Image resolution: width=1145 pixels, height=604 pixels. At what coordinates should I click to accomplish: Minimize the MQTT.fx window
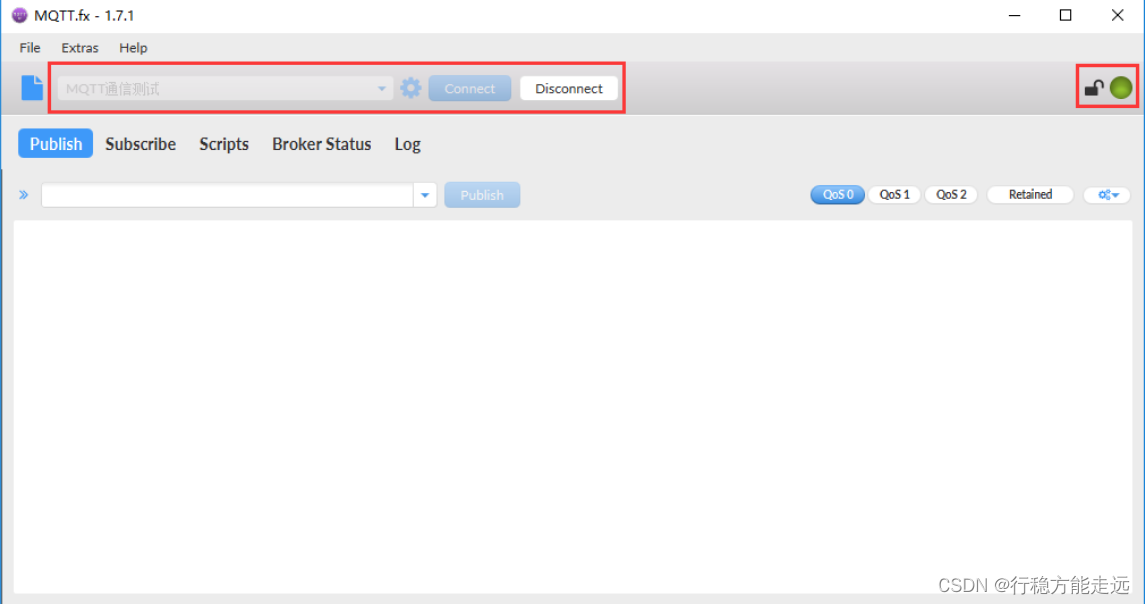(1014, 15)
